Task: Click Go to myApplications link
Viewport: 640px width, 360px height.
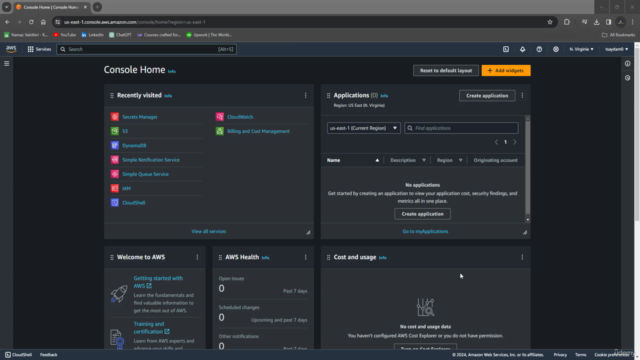Action: tap(425, 231)
